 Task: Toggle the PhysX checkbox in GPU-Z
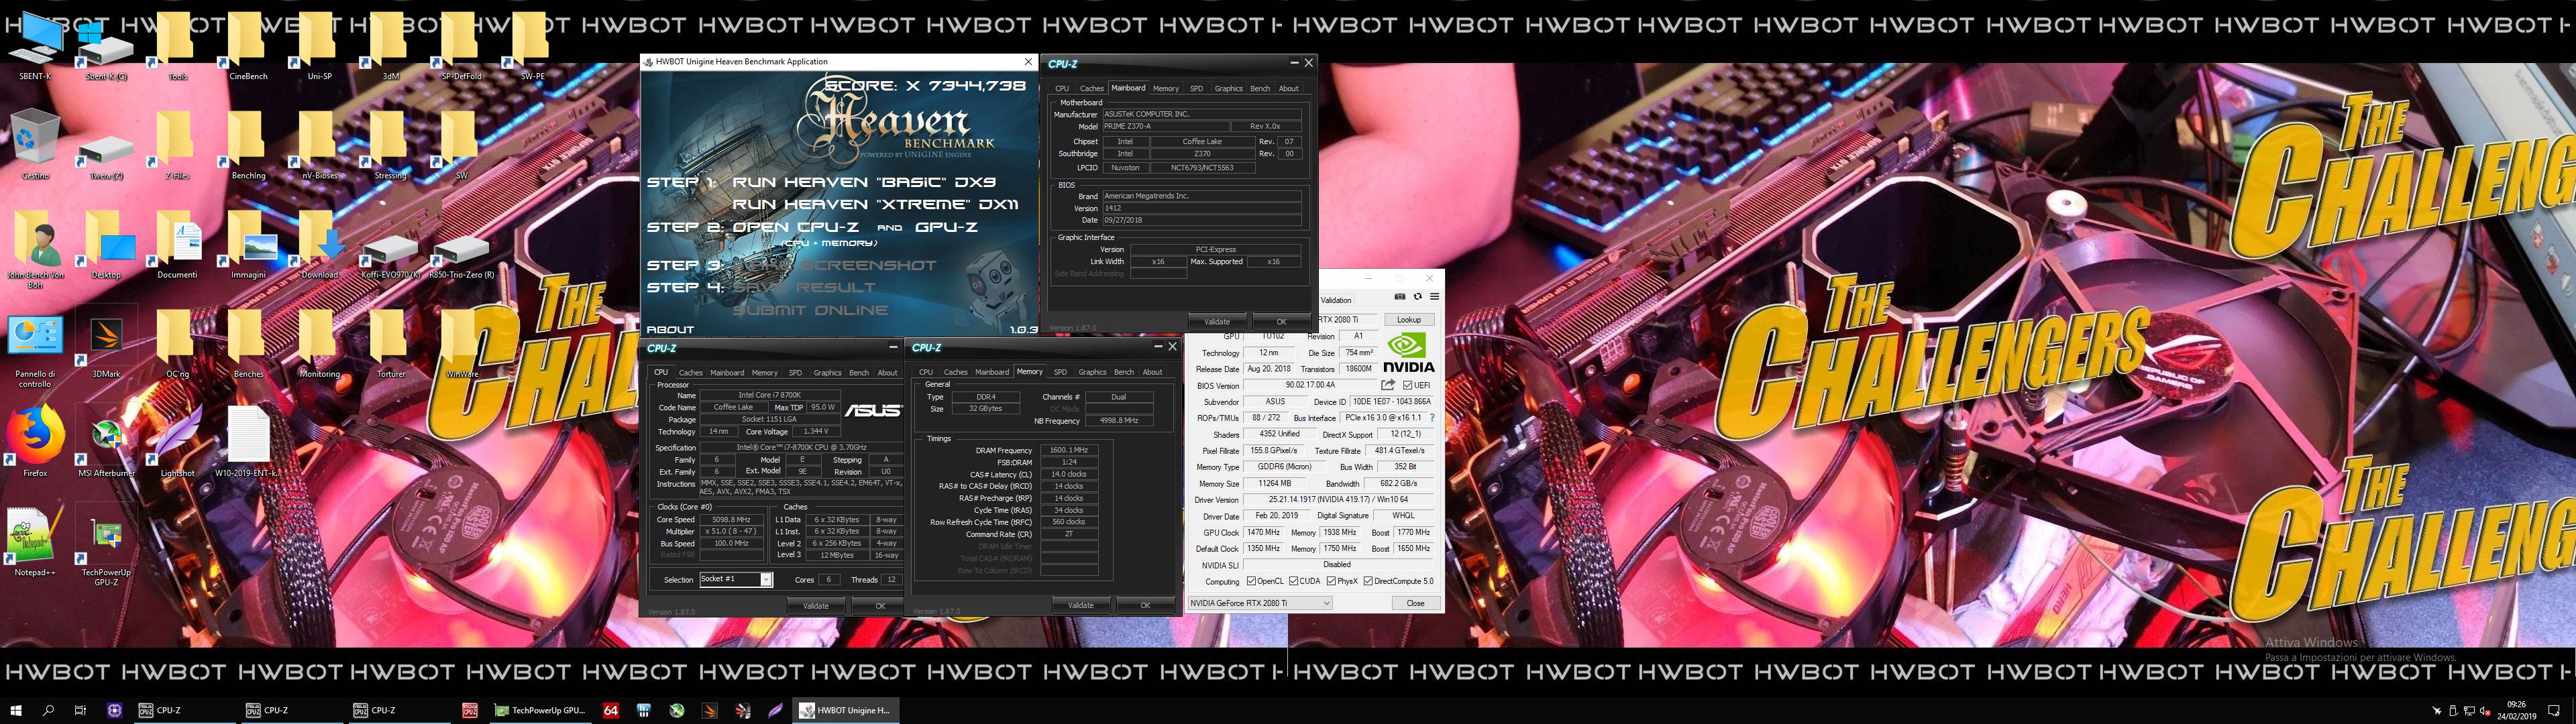pyautogui.click(x=1331, y=581)
